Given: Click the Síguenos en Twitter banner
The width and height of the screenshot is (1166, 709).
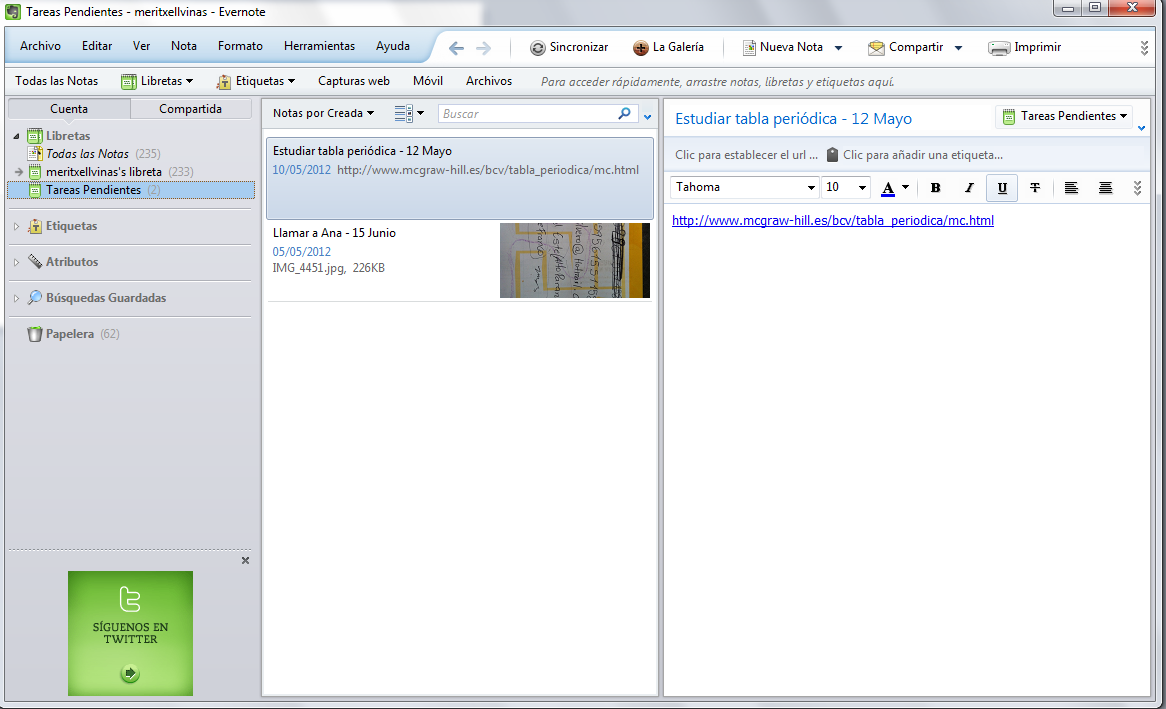Looking at the screenshot, I should pos(130,633).
